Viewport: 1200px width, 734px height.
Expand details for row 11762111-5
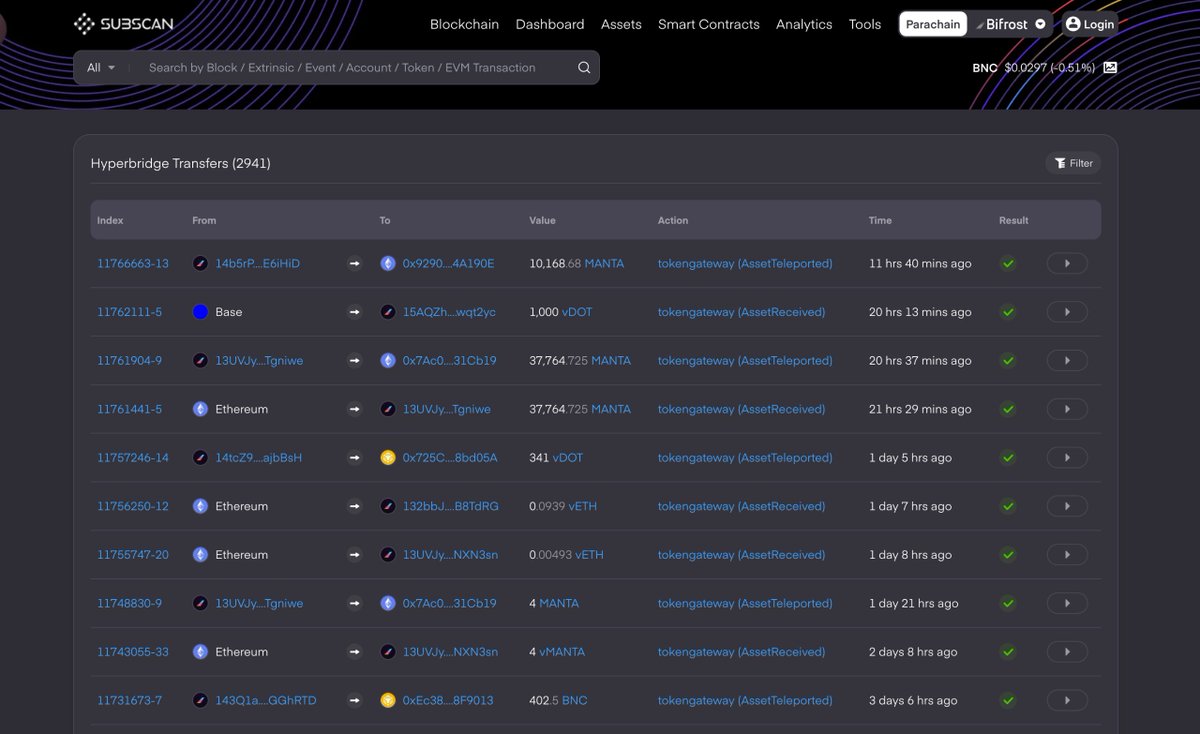(x=1067, y=312)
